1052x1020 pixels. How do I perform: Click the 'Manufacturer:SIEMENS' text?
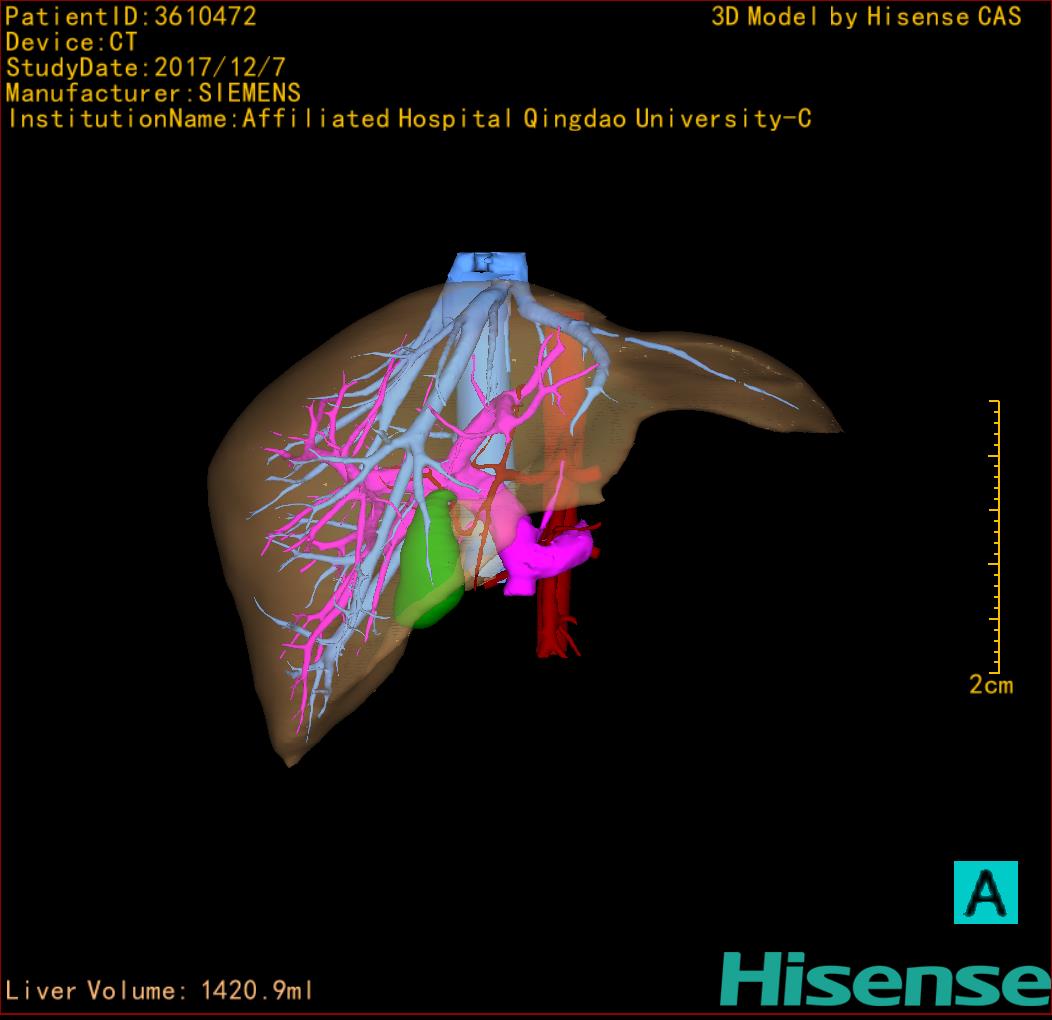point(153,93)
